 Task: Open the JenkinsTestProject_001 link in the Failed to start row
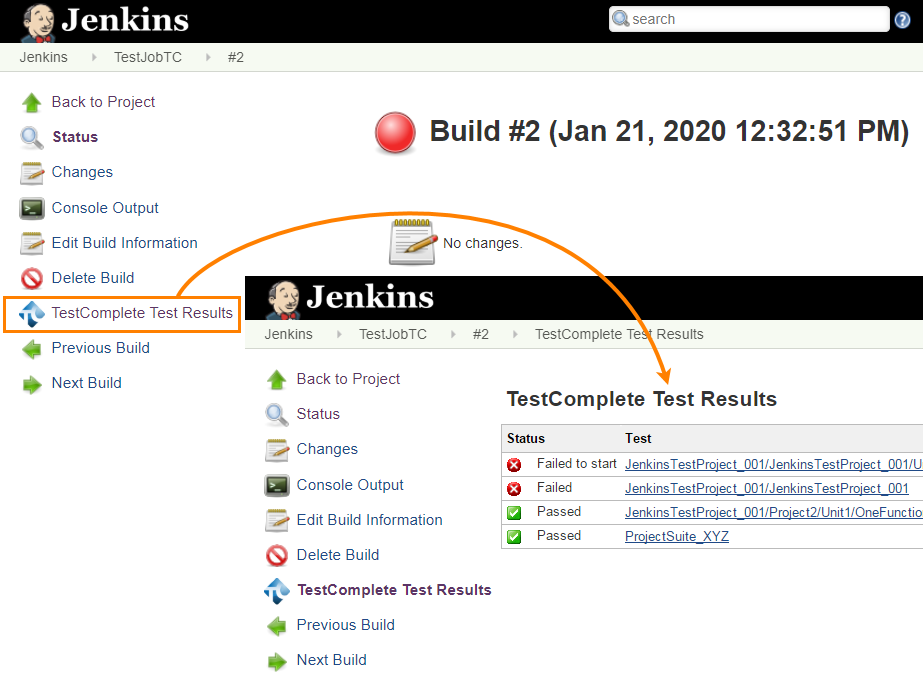[x=774, y=464]
